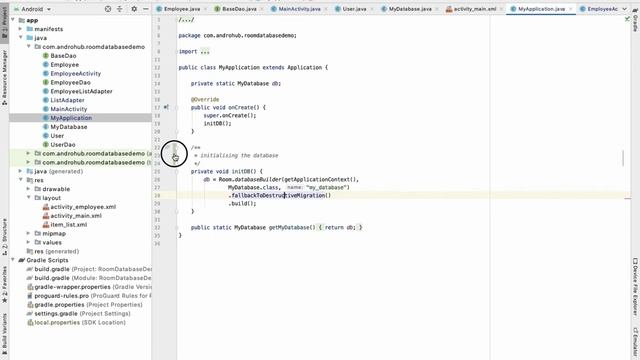
Task: Hide the Project panel with the minus icon
Action: coord(146,9)
